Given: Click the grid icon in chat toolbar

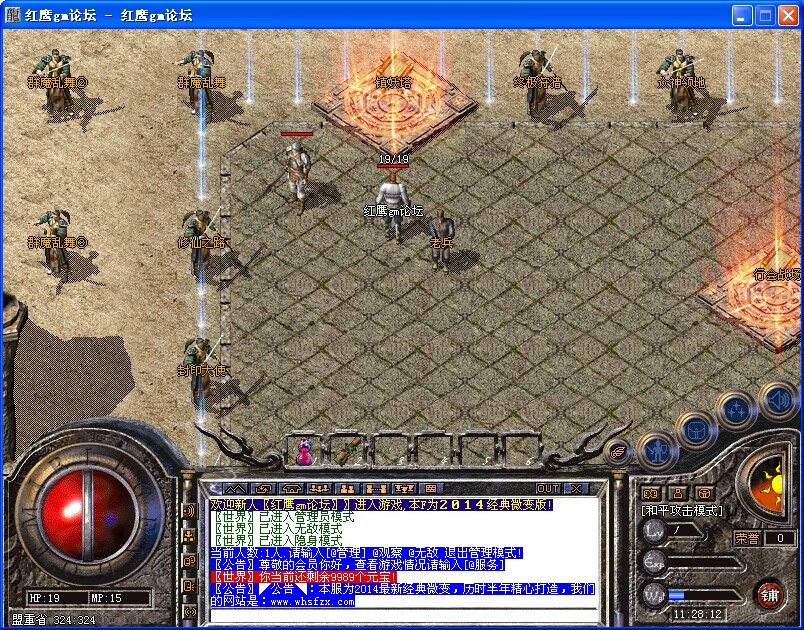Looking at the screenshot, I should 431,488.
